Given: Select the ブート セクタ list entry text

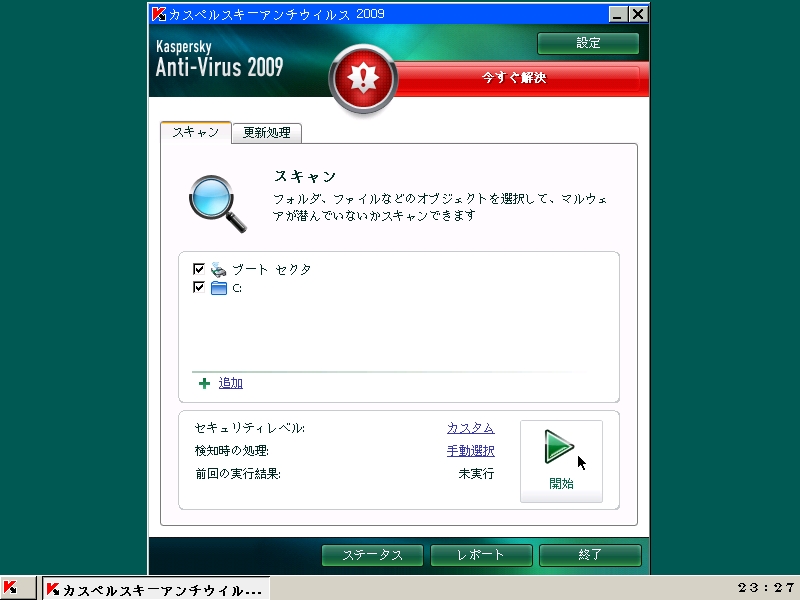Looking at the screenshot, I should coord(271,269).
